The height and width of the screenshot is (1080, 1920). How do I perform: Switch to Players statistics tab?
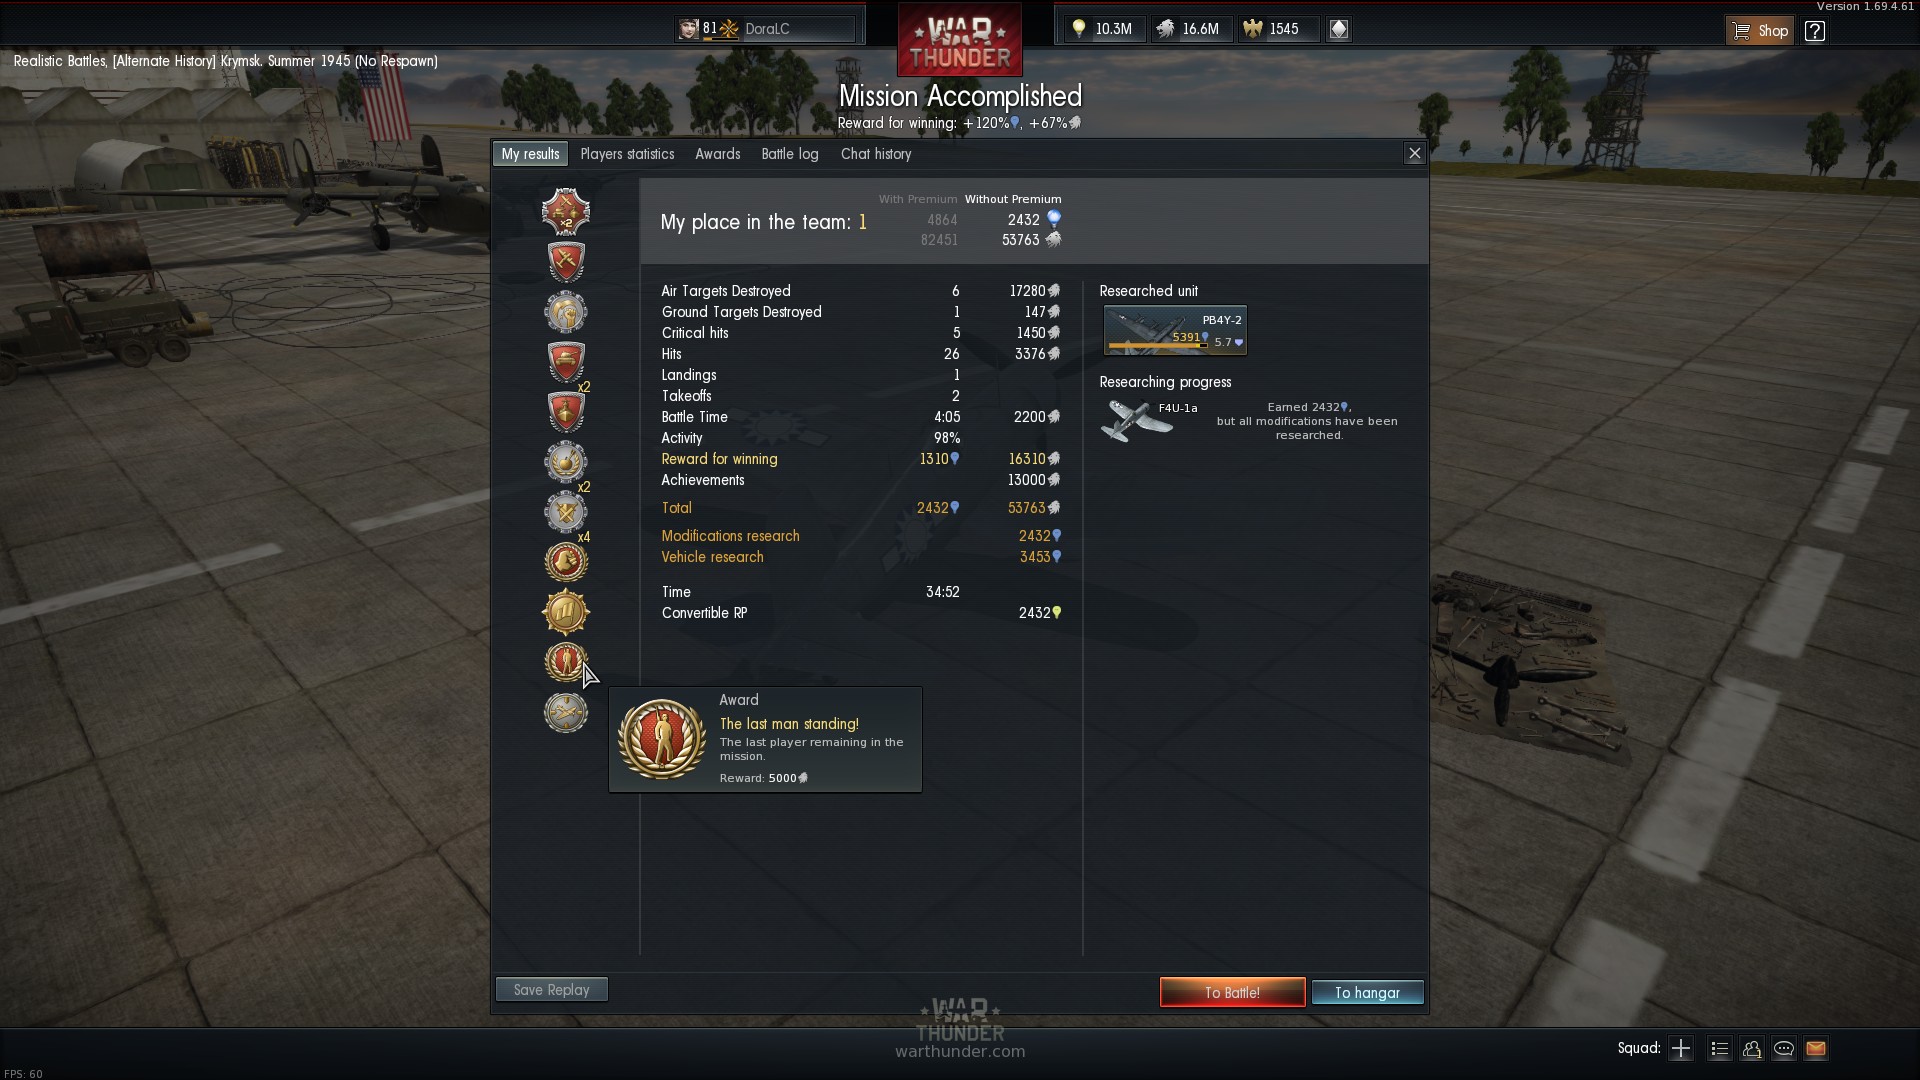(x=627, y=154)
